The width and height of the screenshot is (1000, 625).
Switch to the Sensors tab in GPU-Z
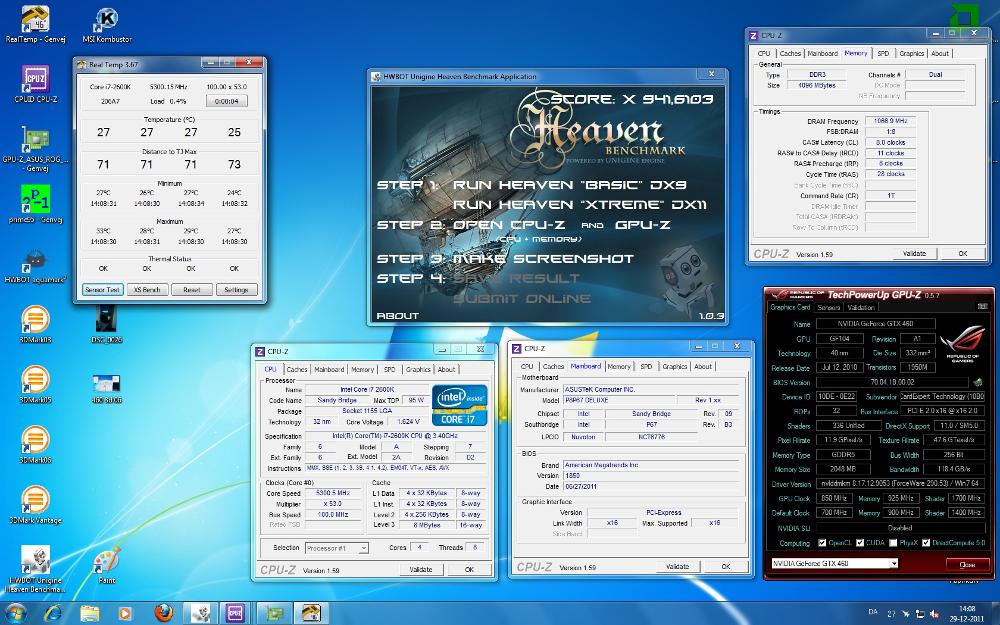(x=828, y=307)
